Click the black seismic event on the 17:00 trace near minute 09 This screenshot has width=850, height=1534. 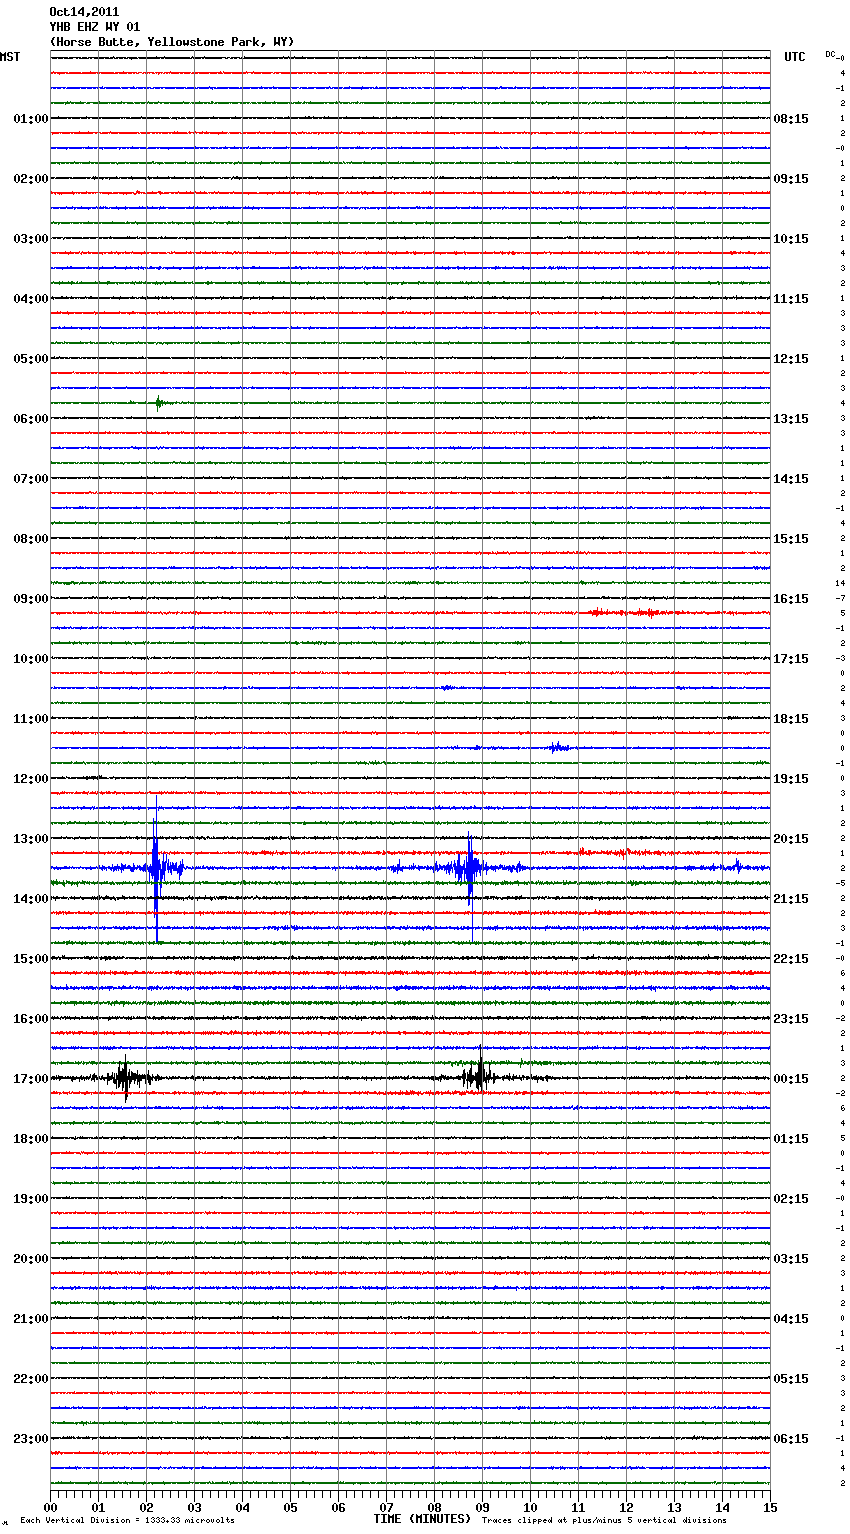tap(480, 1077)
